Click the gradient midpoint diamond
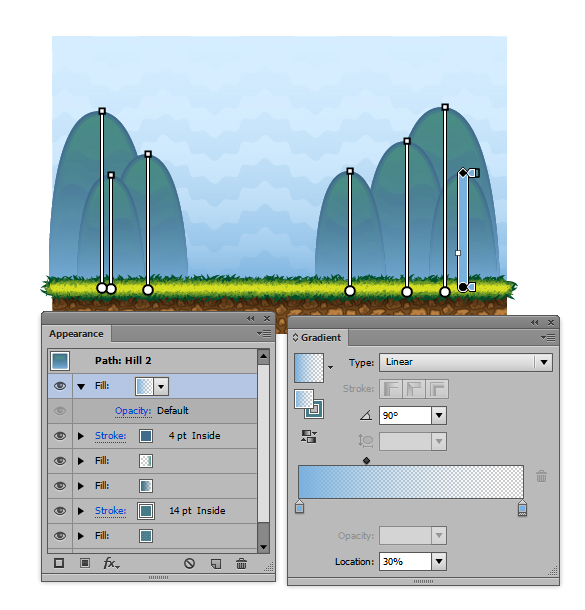The height and width of the screenshot is (610, 585). click(x=366, y=461)
